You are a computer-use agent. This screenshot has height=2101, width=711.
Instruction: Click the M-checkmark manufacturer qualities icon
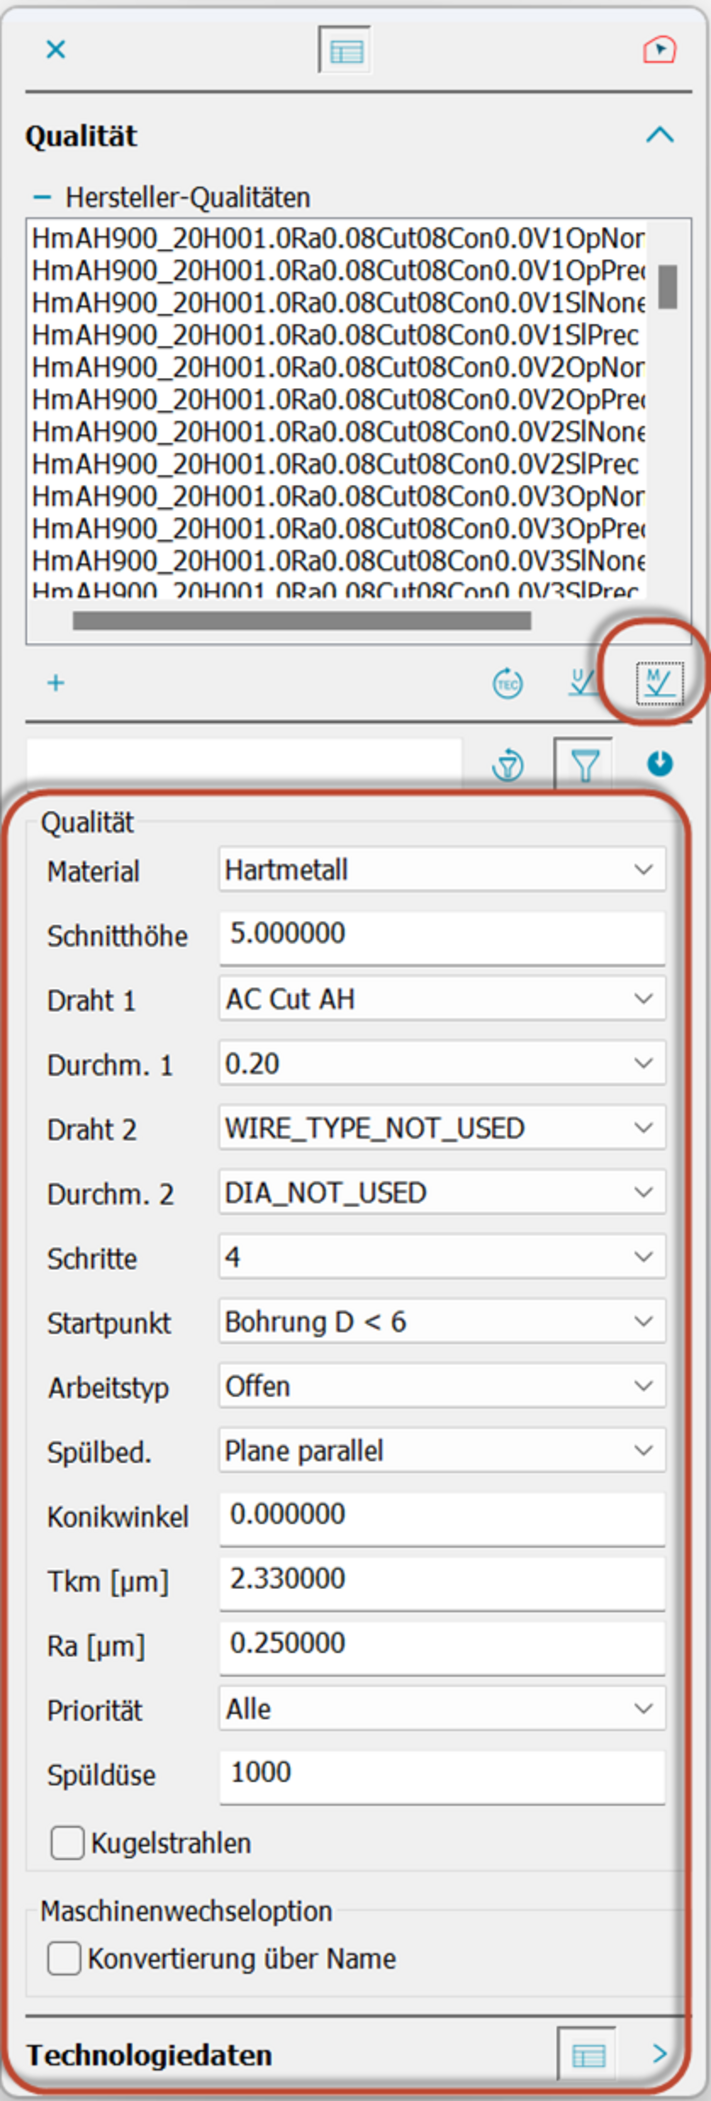click(659, 683)
